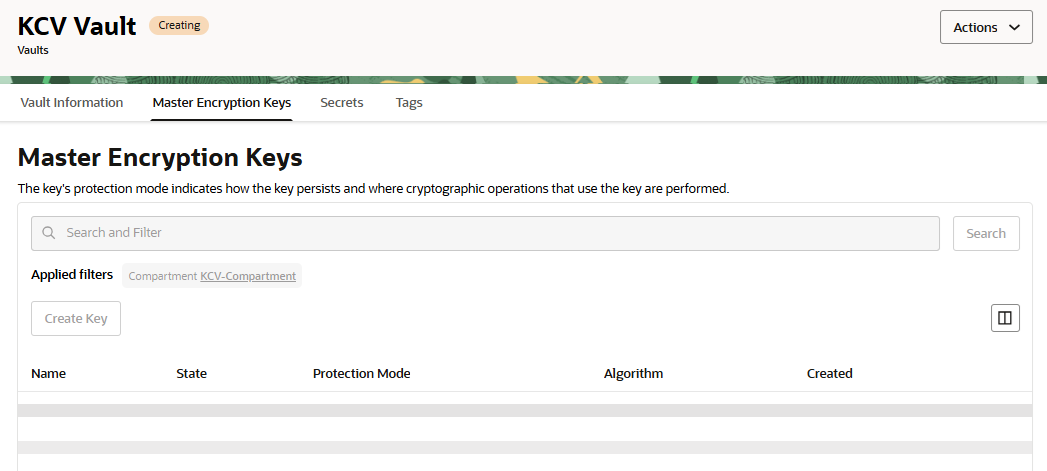Click the Protection Mode column header
1047x471 pixels.
tap(362, 373)
